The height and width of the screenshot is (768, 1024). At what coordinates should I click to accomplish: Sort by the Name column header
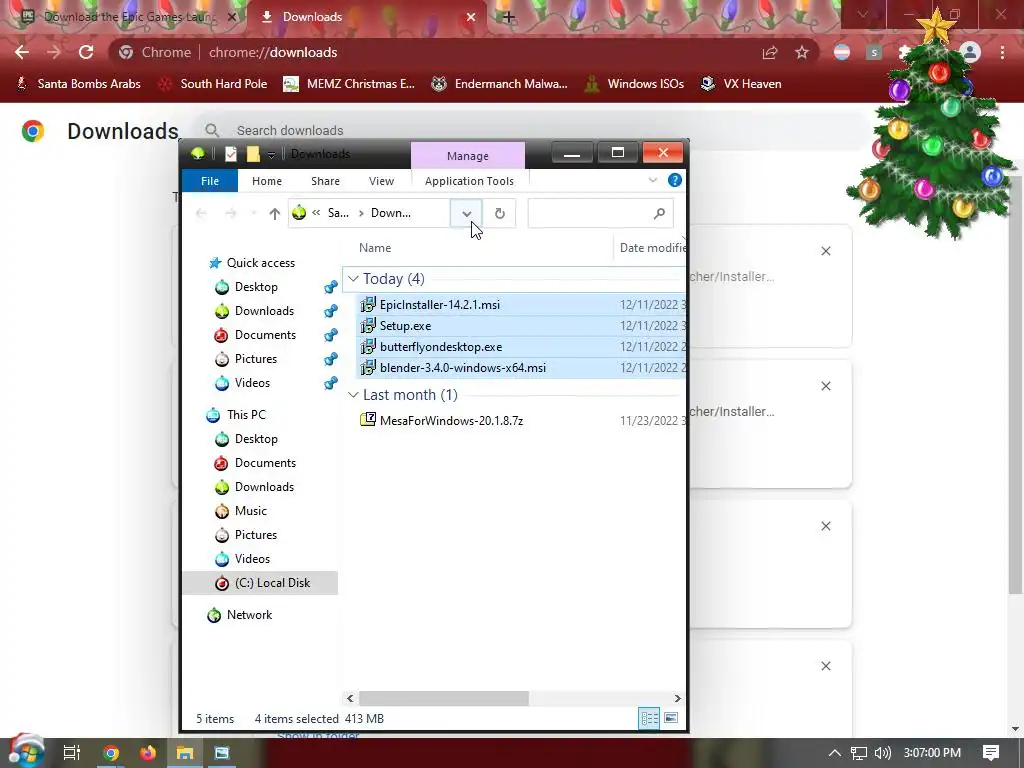[375, 248]
